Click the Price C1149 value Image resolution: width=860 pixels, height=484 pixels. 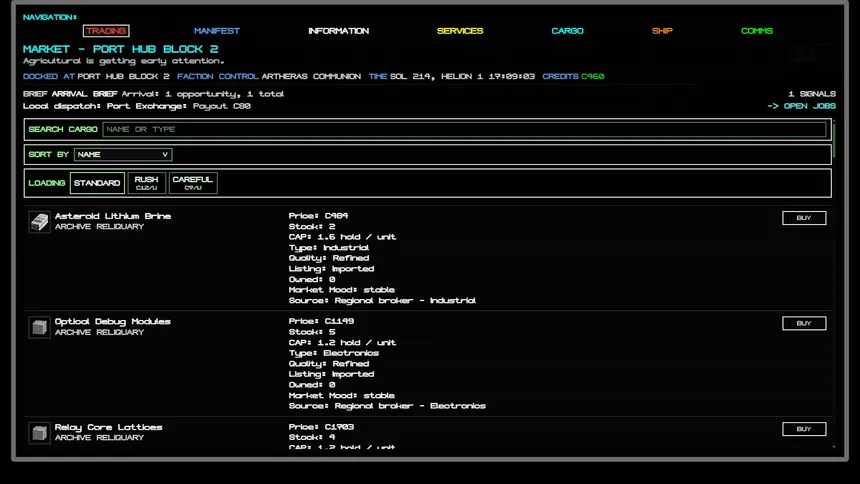pyautogui.click(x=321, y=321)
